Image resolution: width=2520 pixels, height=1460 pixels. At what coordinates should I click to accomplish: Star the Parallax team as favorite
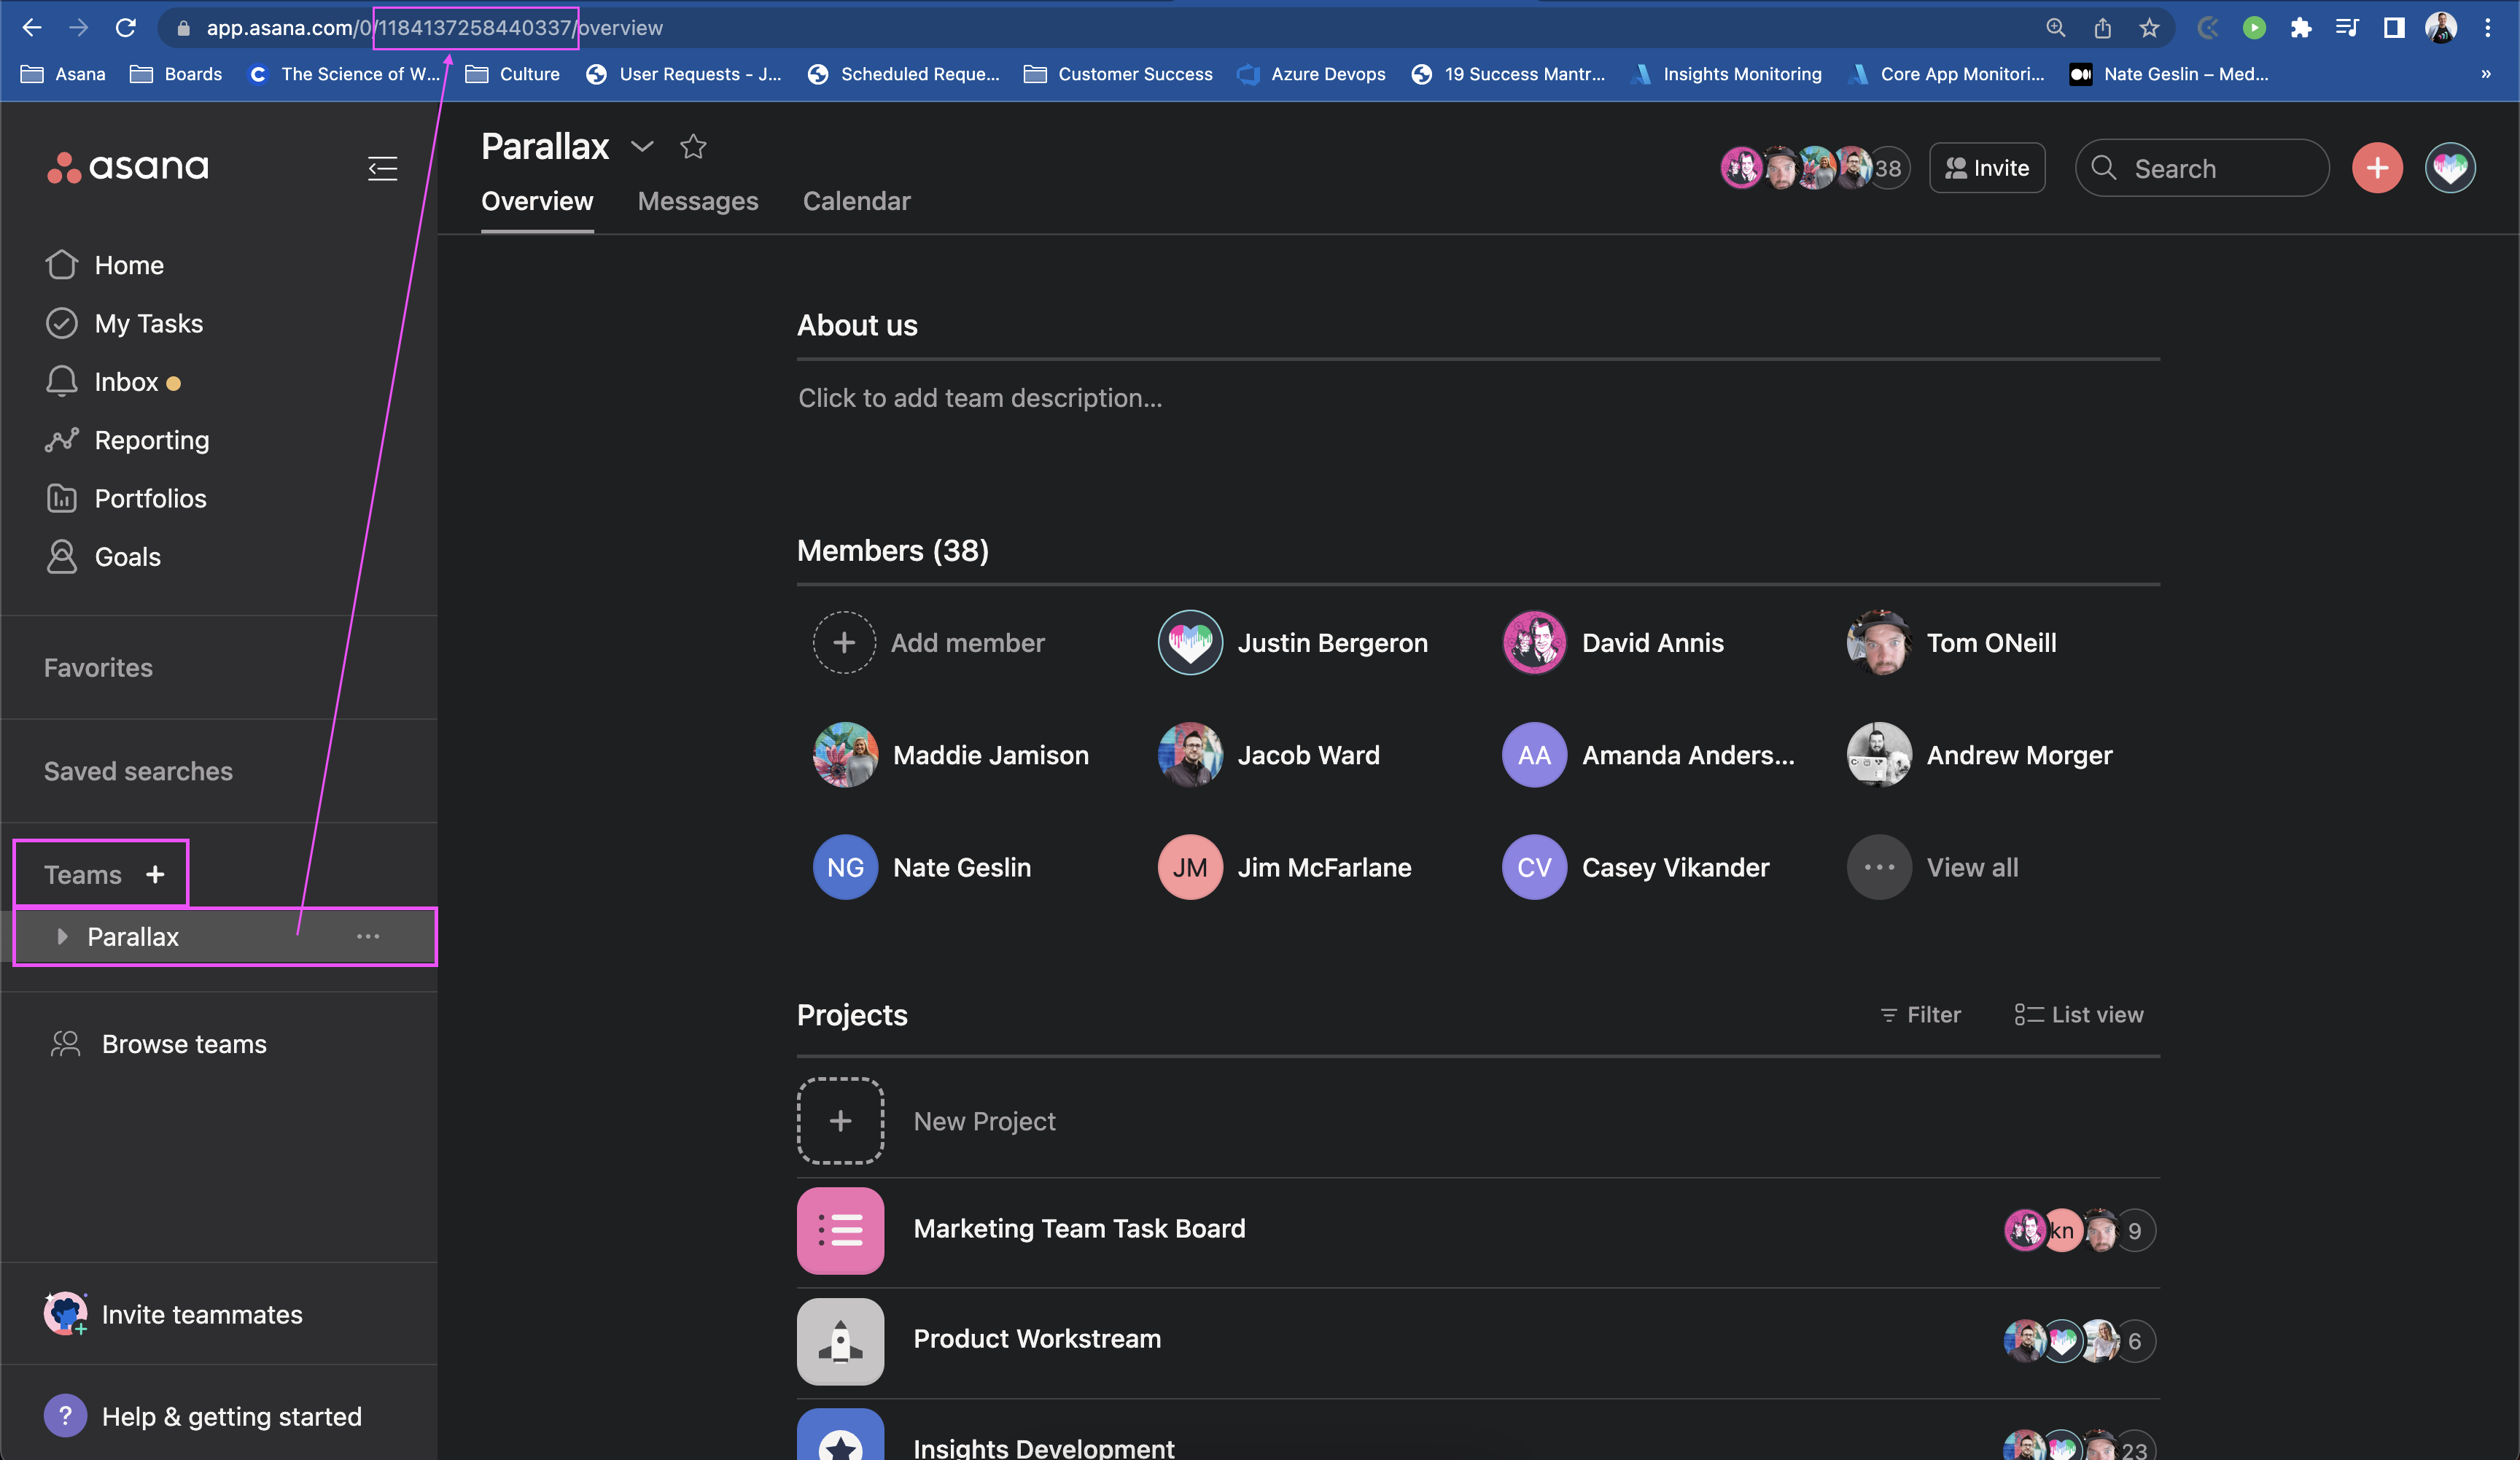tap(693, 147)
